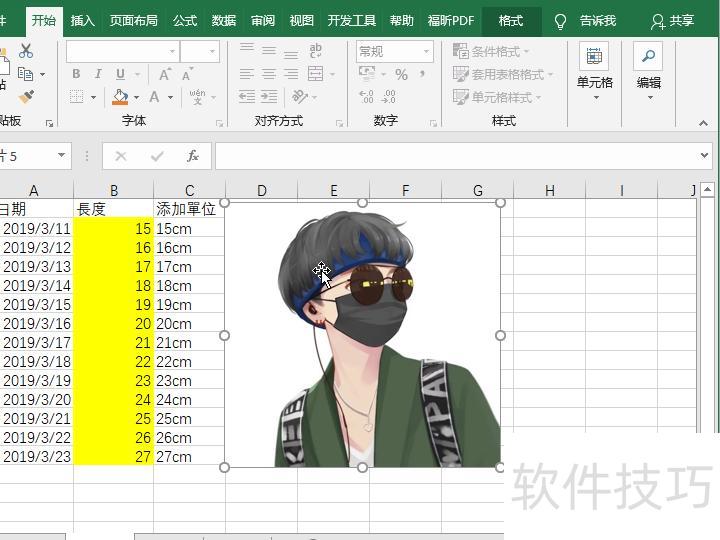The image size is (720, 540).
Task: Switch to the 页面布局 tab
Action: [134, 21]
